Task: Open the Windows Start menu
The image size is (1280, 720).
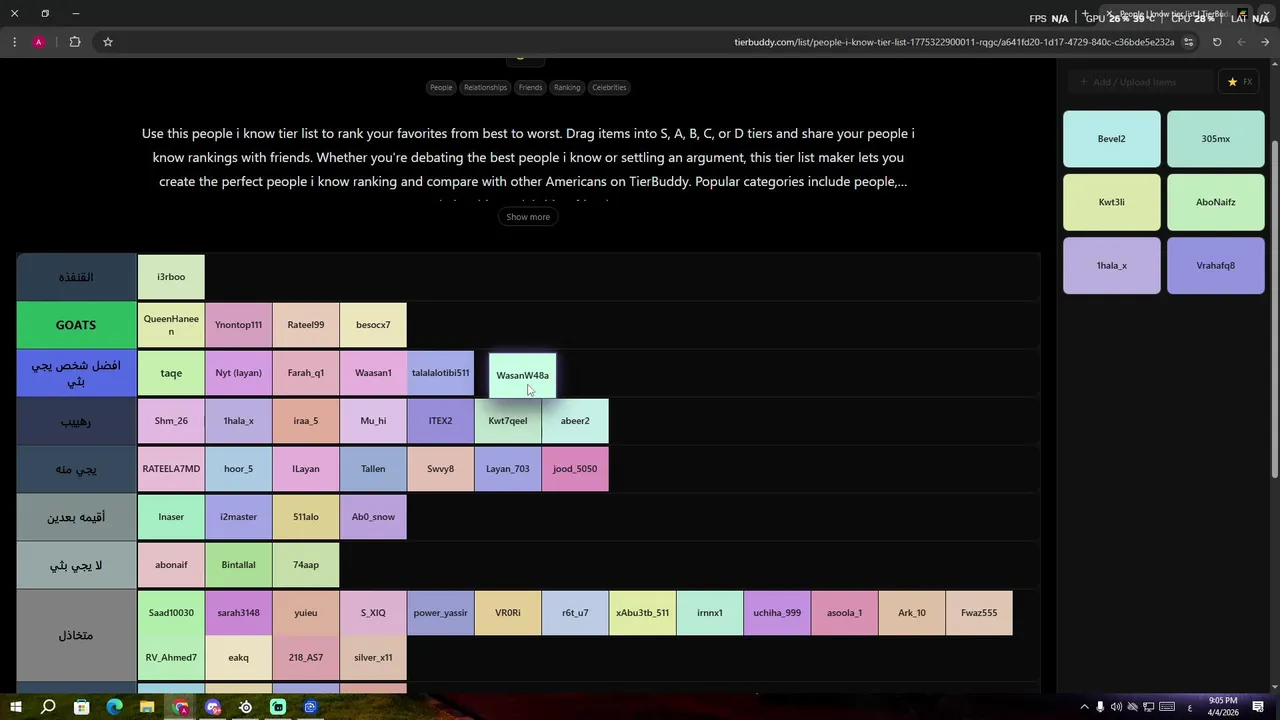Action: (15, 707)
